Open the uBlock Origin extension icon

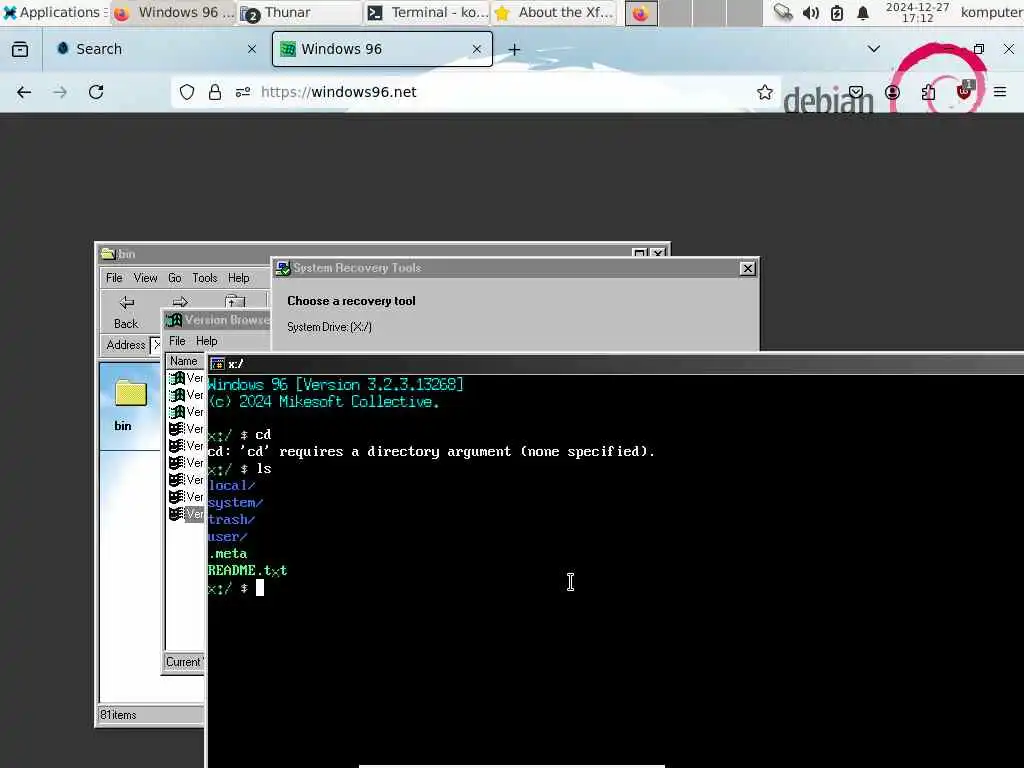coord(964,91)
